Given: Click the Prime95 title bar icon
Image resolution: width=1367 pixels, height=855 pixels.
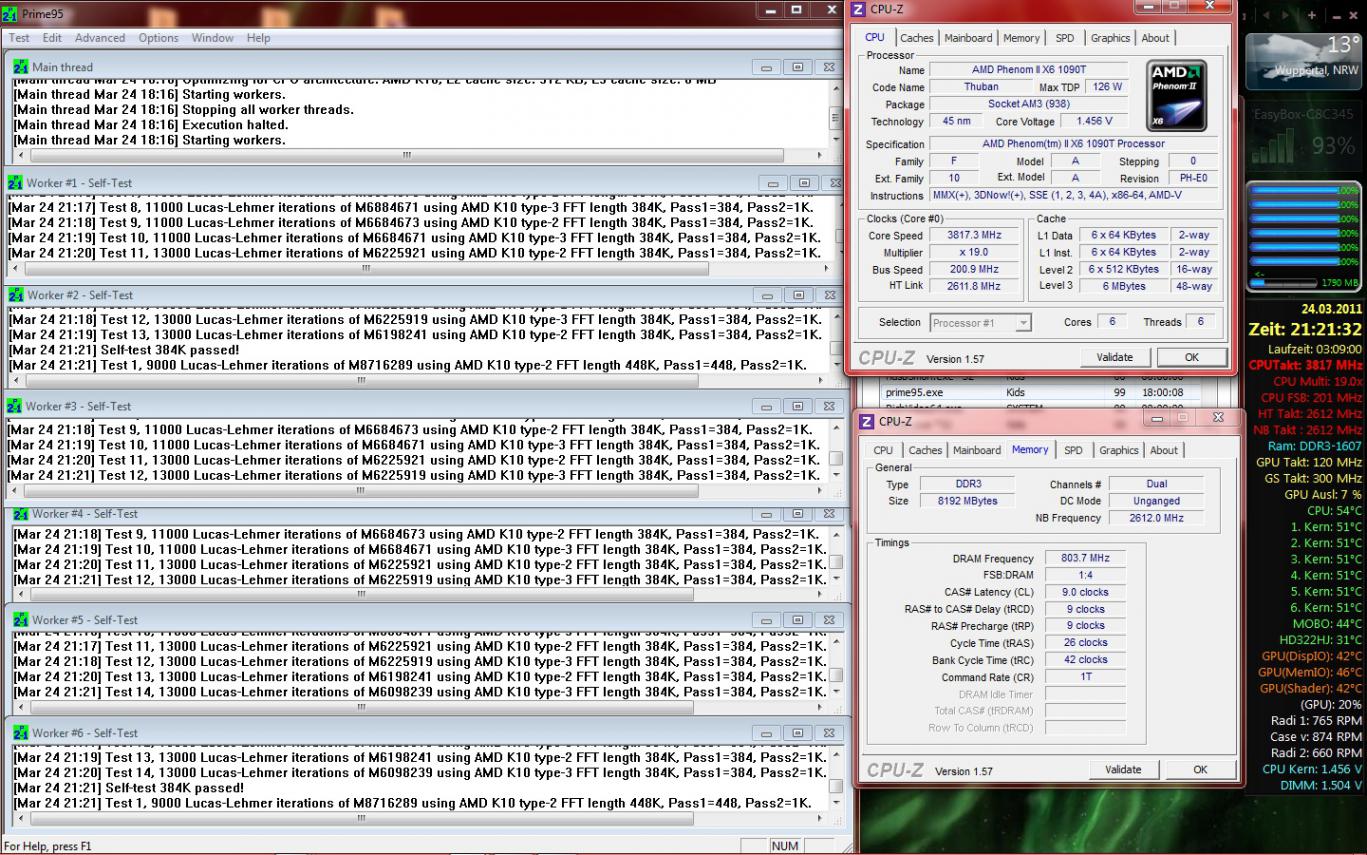Looking at the screenshot, I should coord(11,14).
